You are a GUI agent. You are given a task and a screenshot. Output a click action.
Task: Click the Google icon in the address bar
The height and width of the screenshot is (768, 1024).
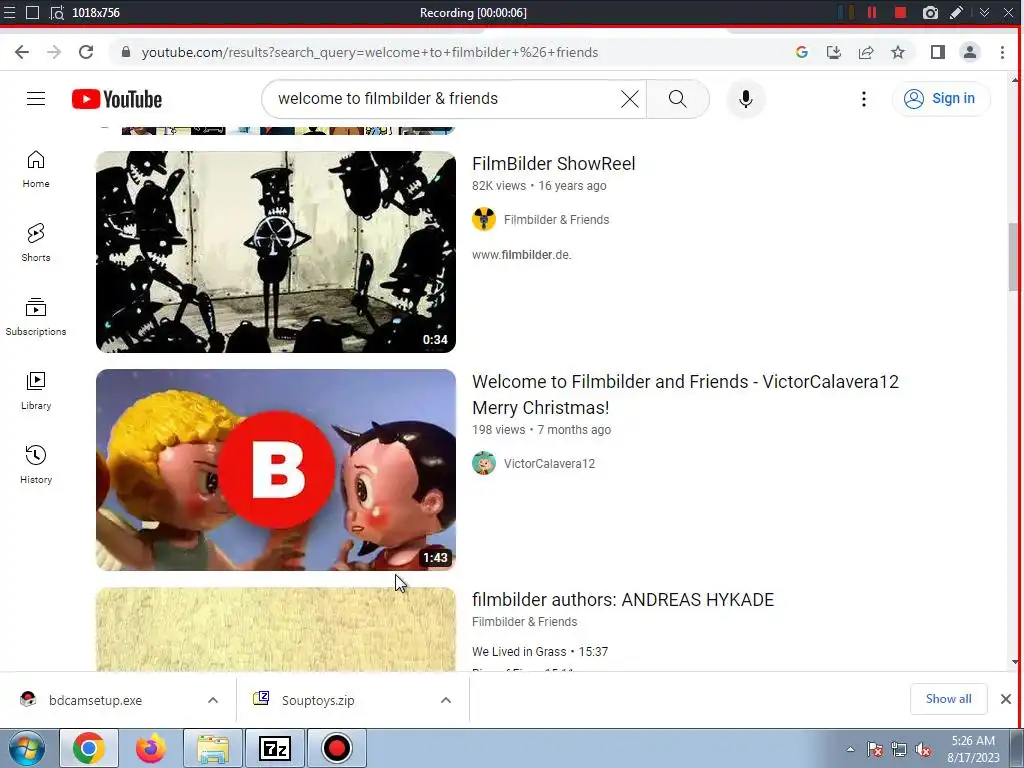[802, 52]
